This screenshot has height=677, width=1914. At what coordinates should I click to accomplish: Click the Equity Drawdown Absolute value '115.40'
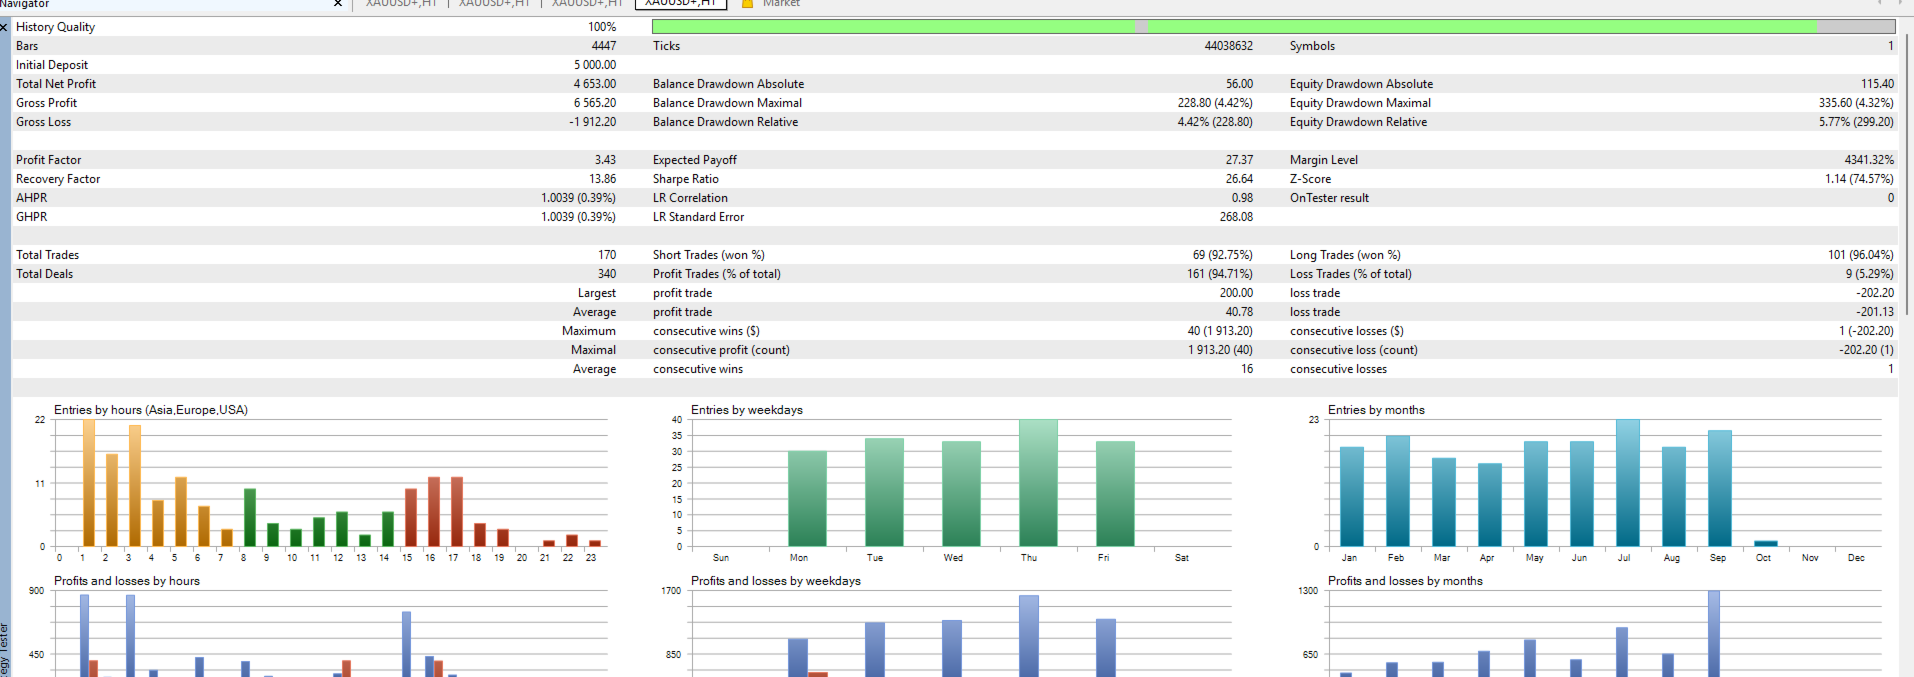1877,84
